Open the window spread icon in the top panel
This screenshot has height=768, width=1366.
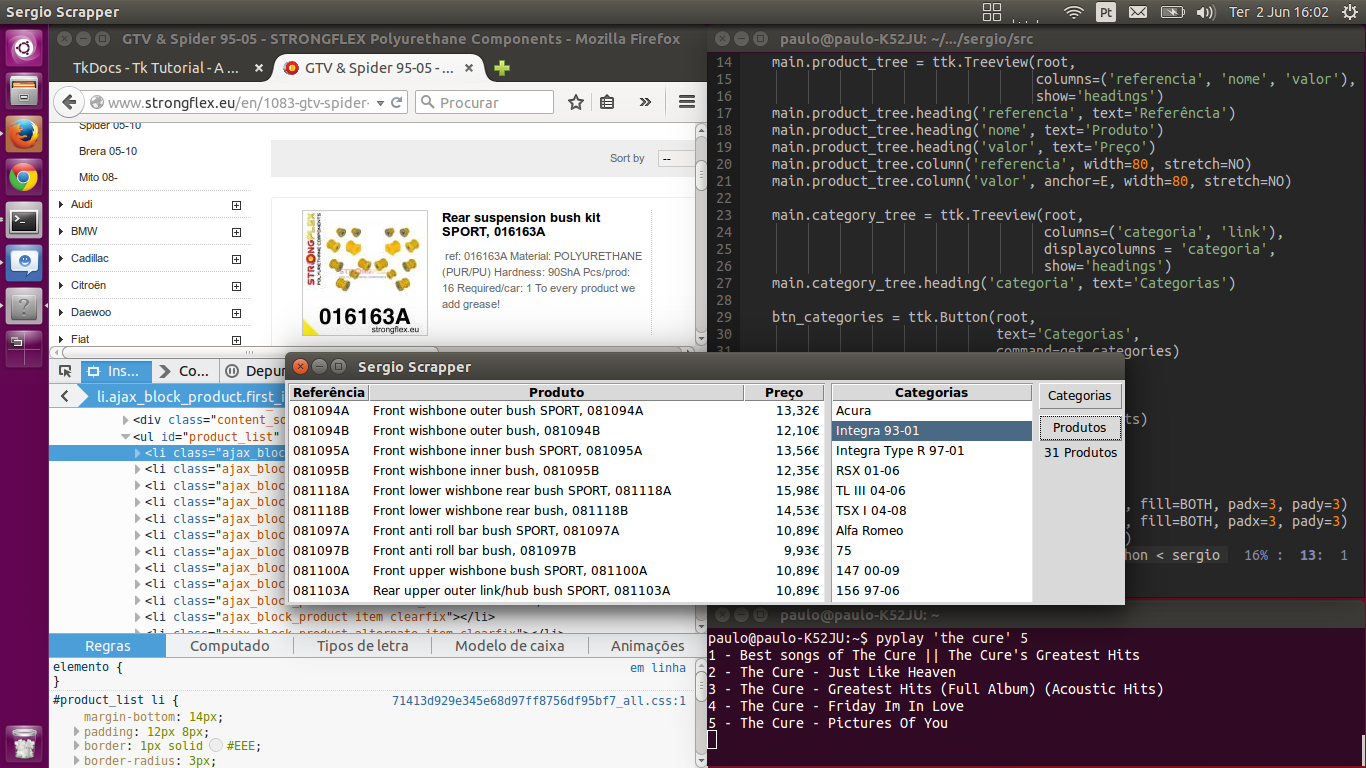point(991,12)
